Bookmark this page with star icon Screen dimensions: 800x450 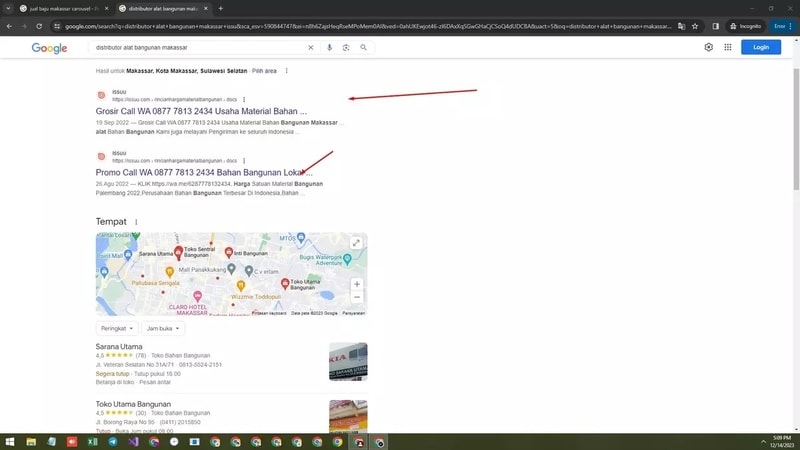click(x=695, y=26)
